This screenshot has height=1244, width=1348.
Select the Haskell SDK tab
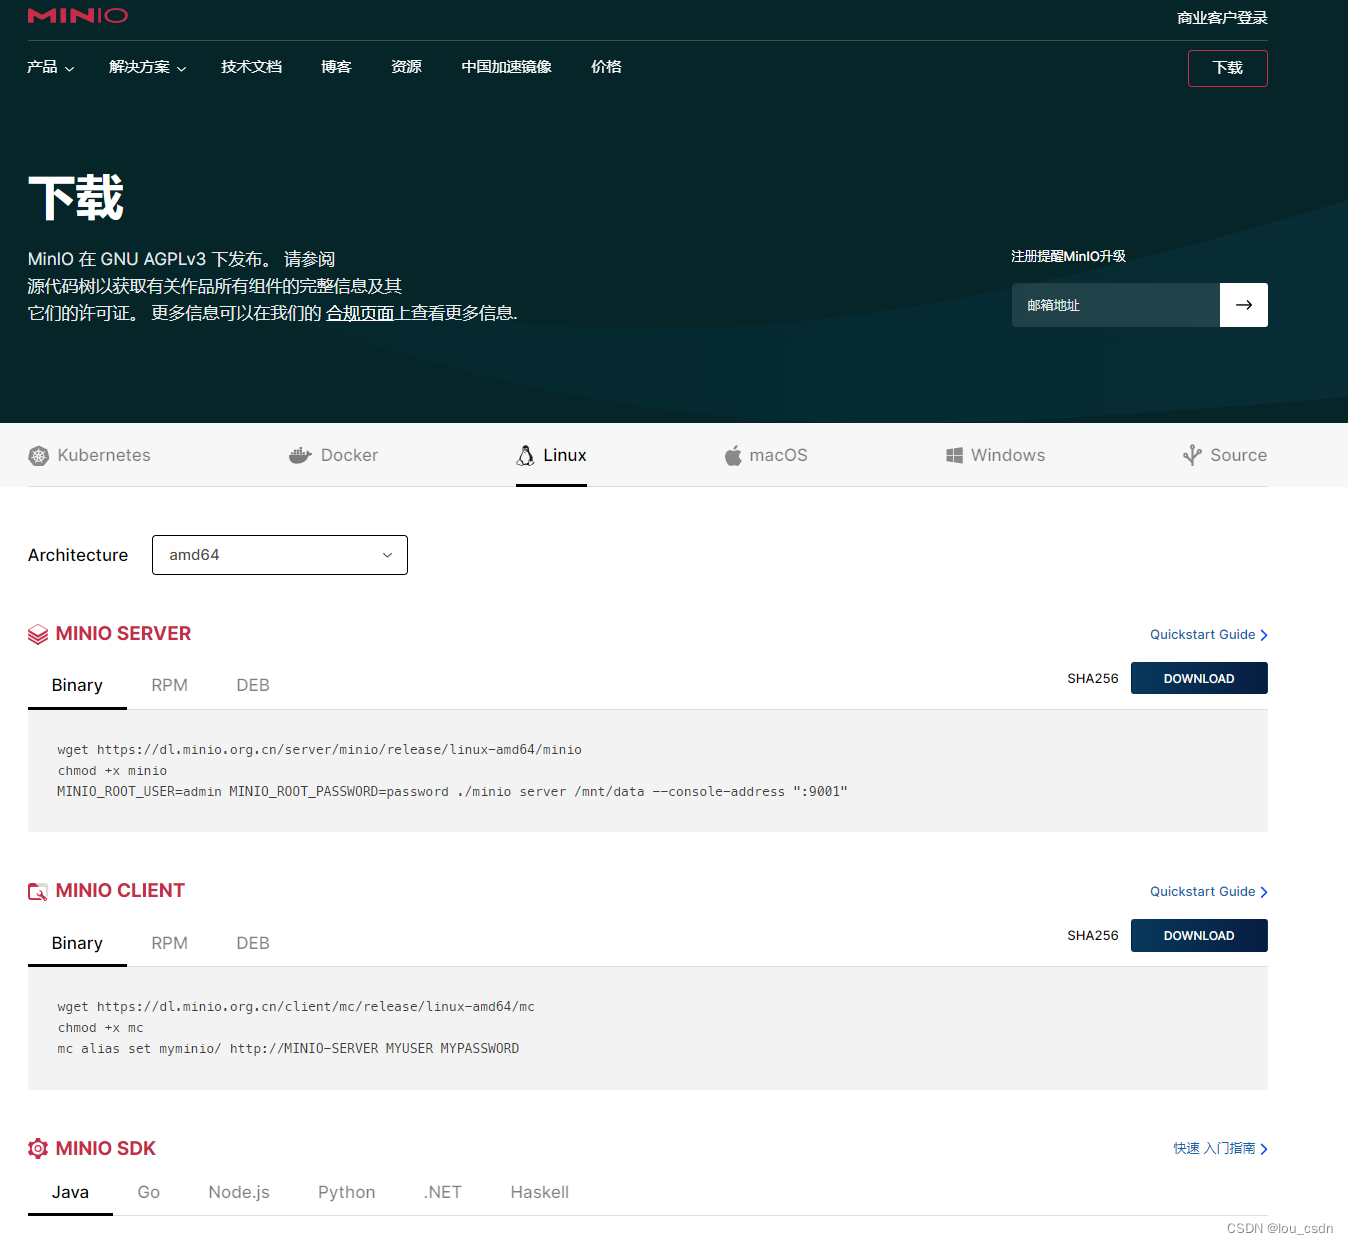[x=540, y=1192]
